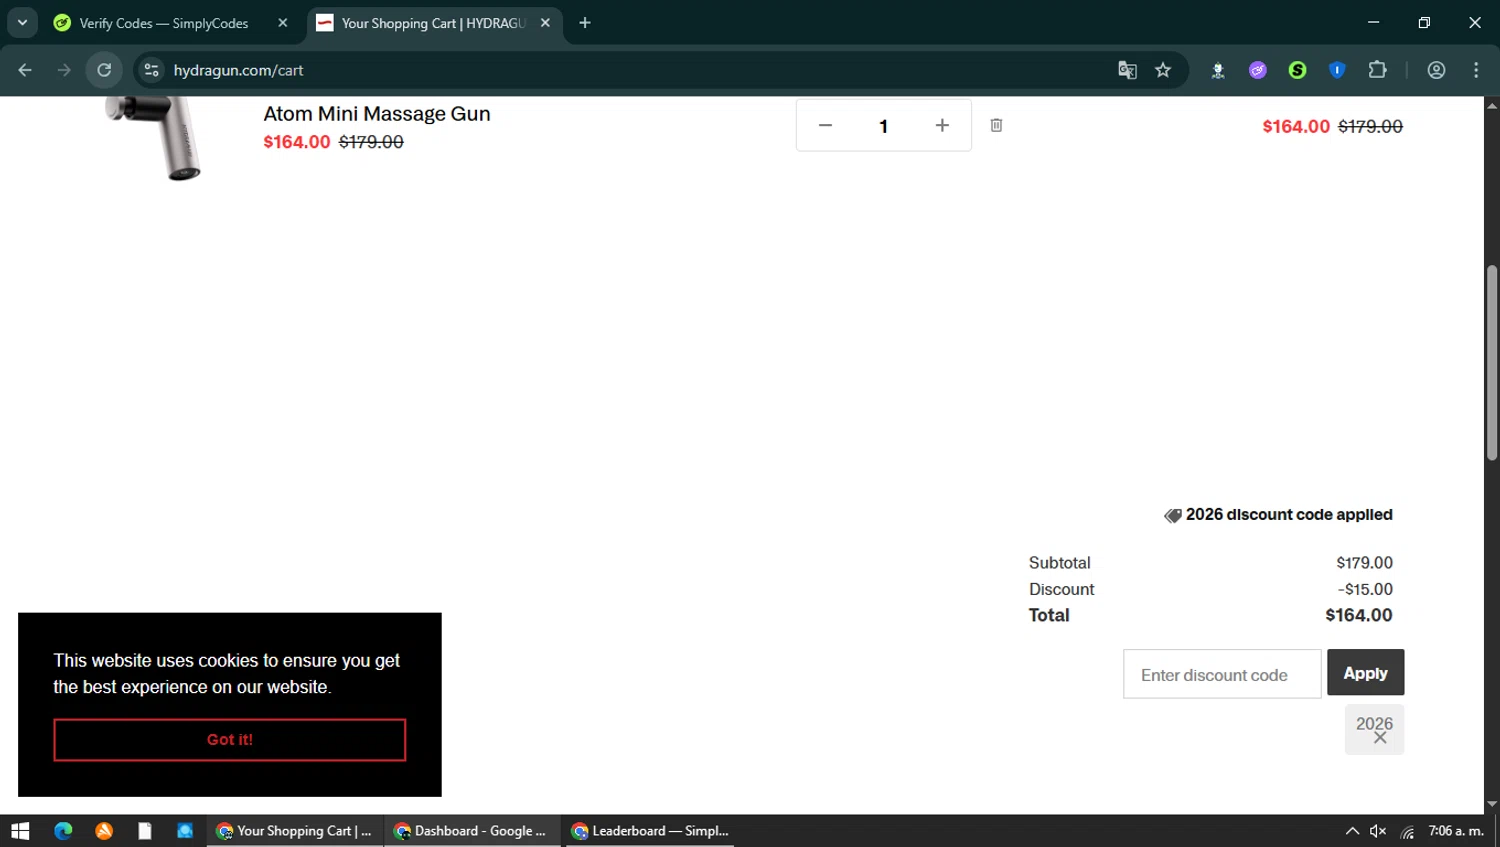Open the Chrome profile icon
The image size is (1500, 847).
[1437, 70]
